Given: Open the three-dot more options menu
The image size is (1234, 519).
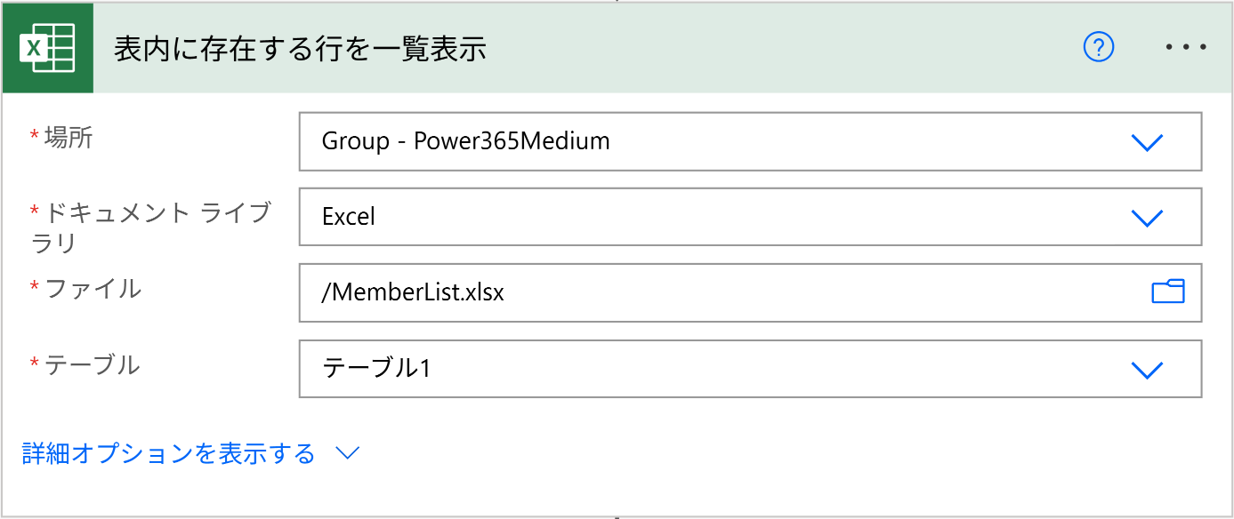Looking at the screenshot, I should pos(1186,47).
